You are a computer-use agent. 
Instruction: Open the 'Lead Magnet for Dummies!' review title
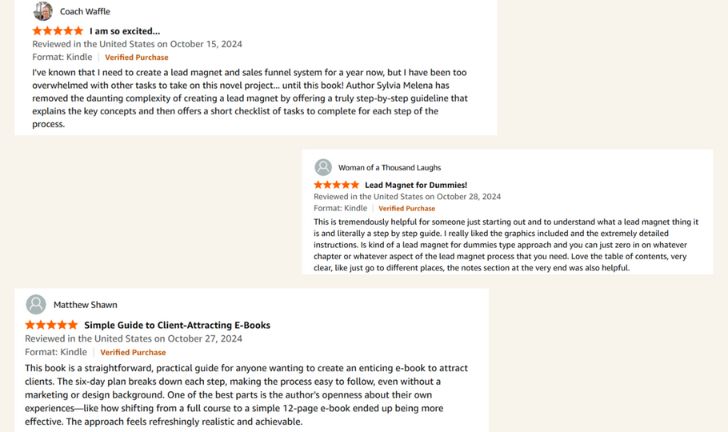(415, 185)
